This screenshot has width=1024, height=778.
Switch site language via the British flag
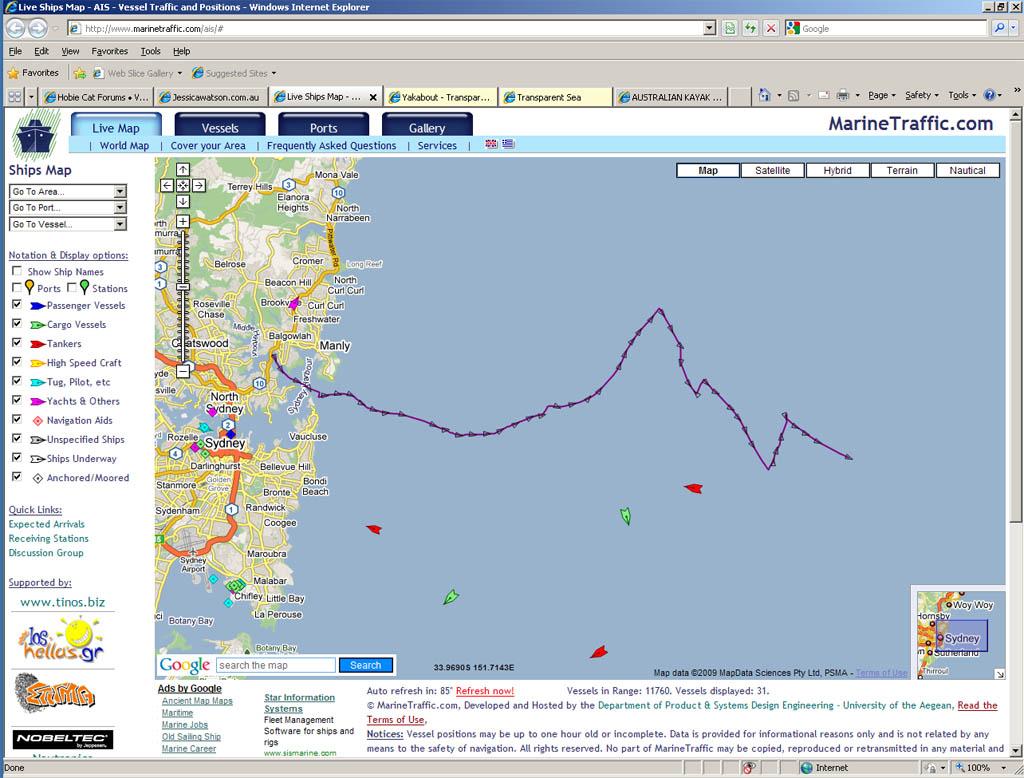[x=491, y=144]
